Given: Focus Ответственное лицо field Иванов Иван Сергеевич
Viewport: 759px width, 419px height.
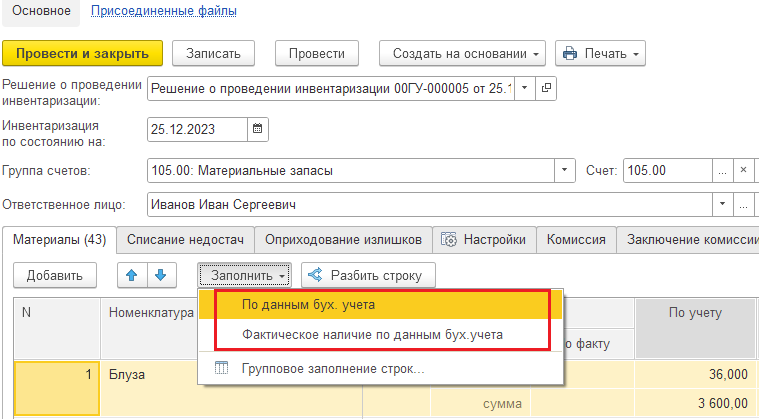Looking at the screenshot, I should (x=430, y=205).
